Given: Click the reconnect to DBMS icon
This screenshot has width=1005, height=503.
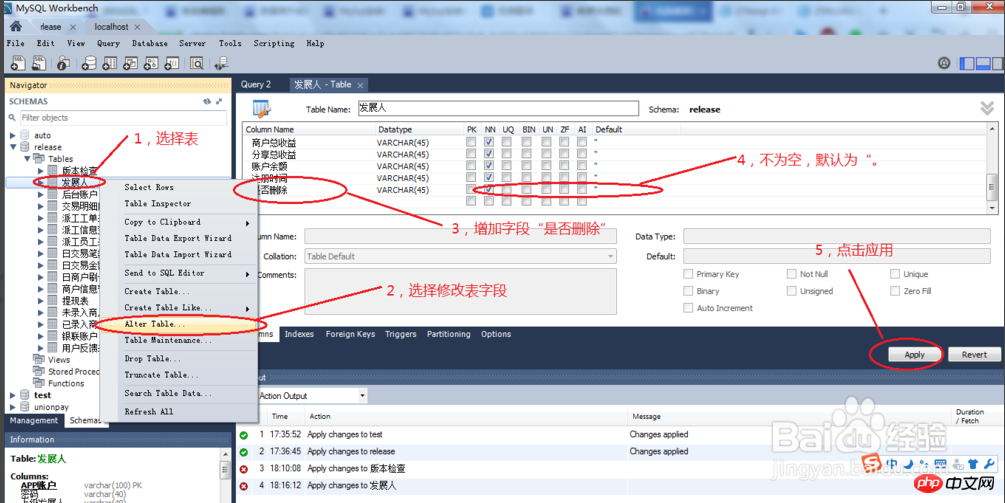Looking at the screenshot, I should pos(222,63).
